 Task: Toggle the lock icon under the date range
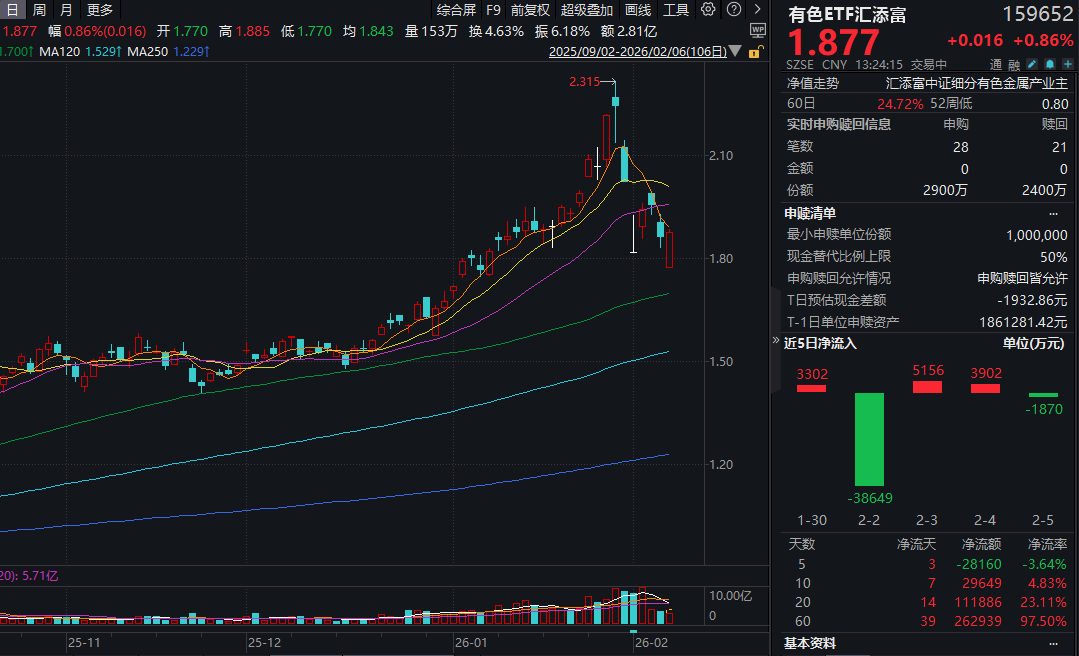click(x=757, y=51)
